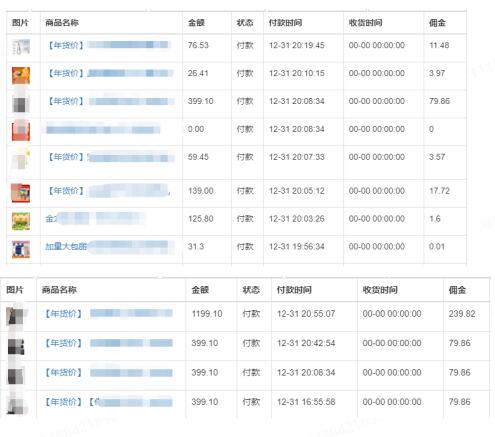Open the blurred product link in the 0.00 row
The image size is (495, 437).
pos(103,128)
